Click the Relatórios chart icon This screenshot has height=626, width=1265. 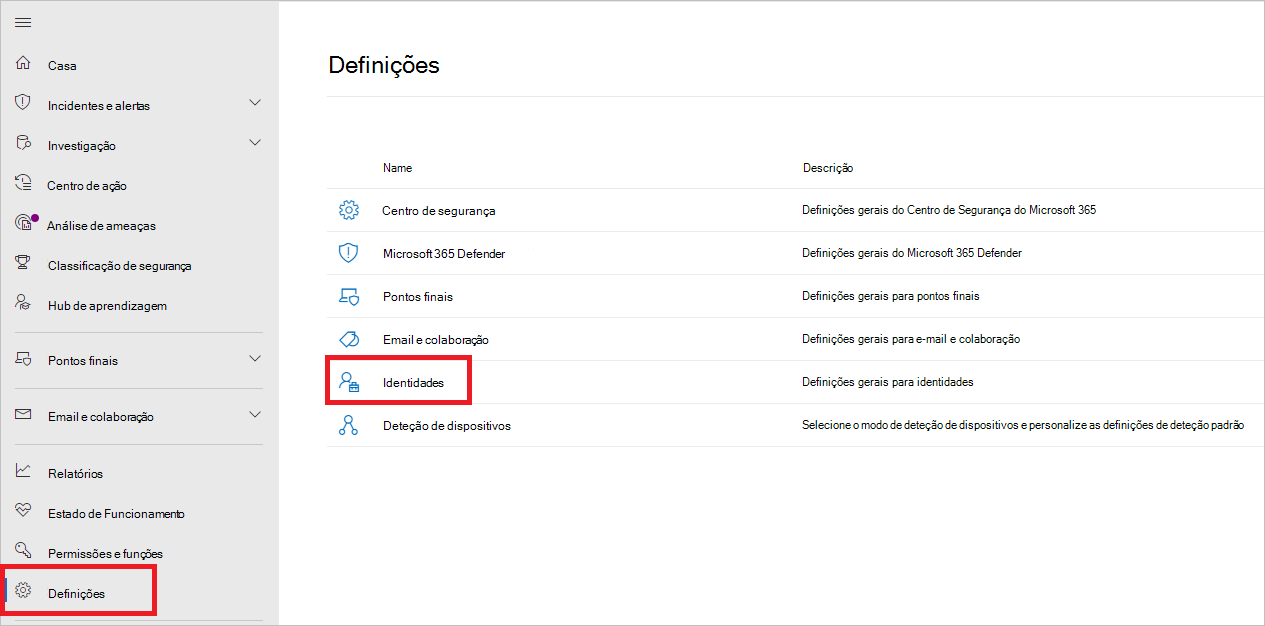(x=23, y=471)
